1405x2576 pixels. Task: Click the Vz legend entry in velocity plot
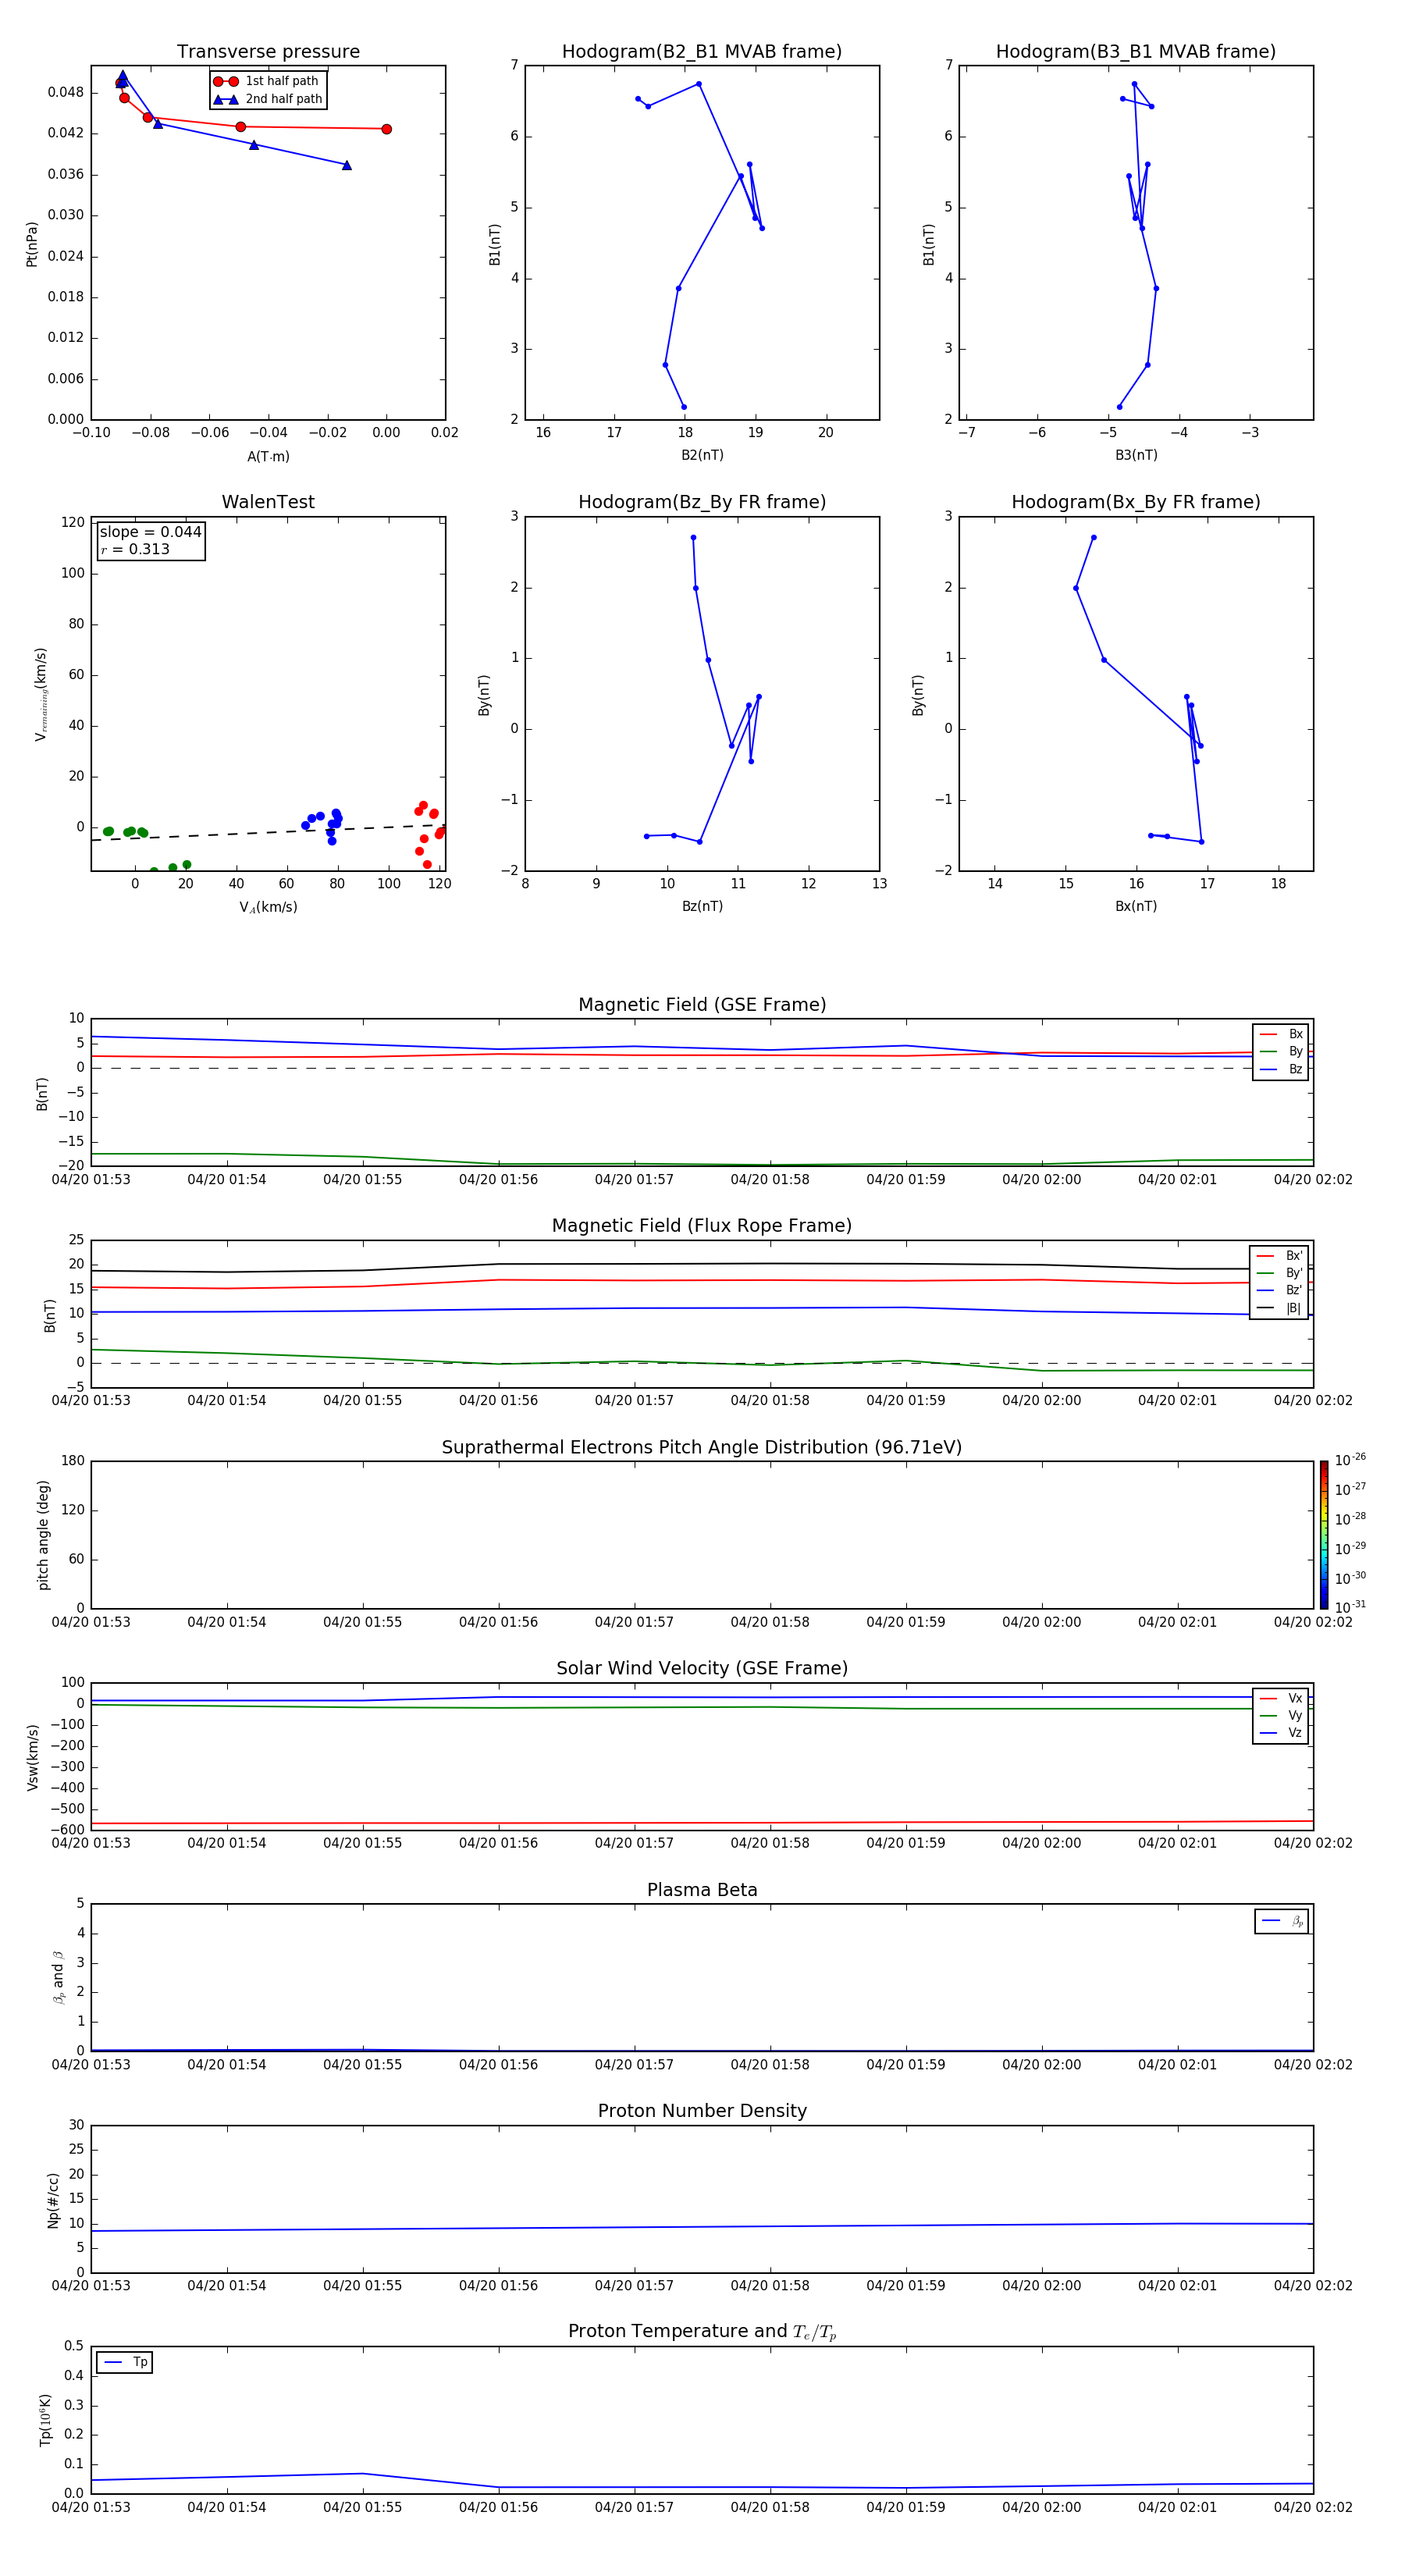pos(1281,1732)
